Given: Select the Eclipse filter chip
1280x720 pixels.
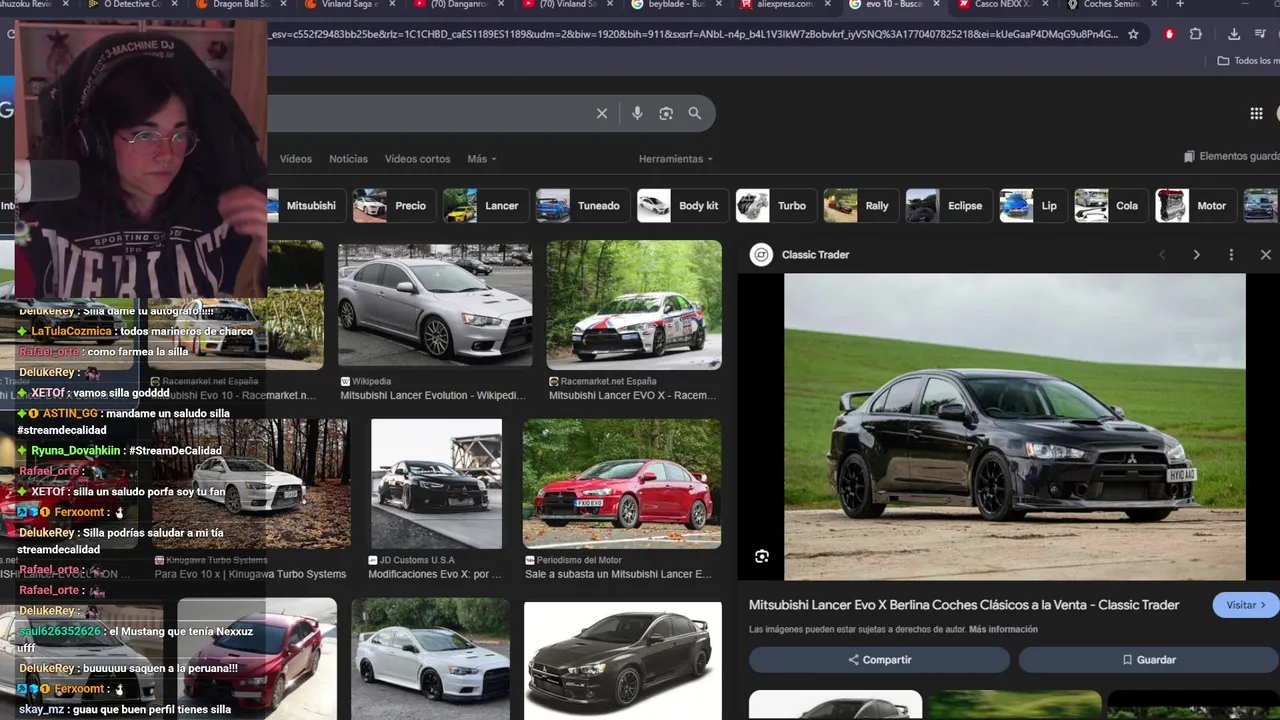Looking at the screenshot, I should (948, 206).
